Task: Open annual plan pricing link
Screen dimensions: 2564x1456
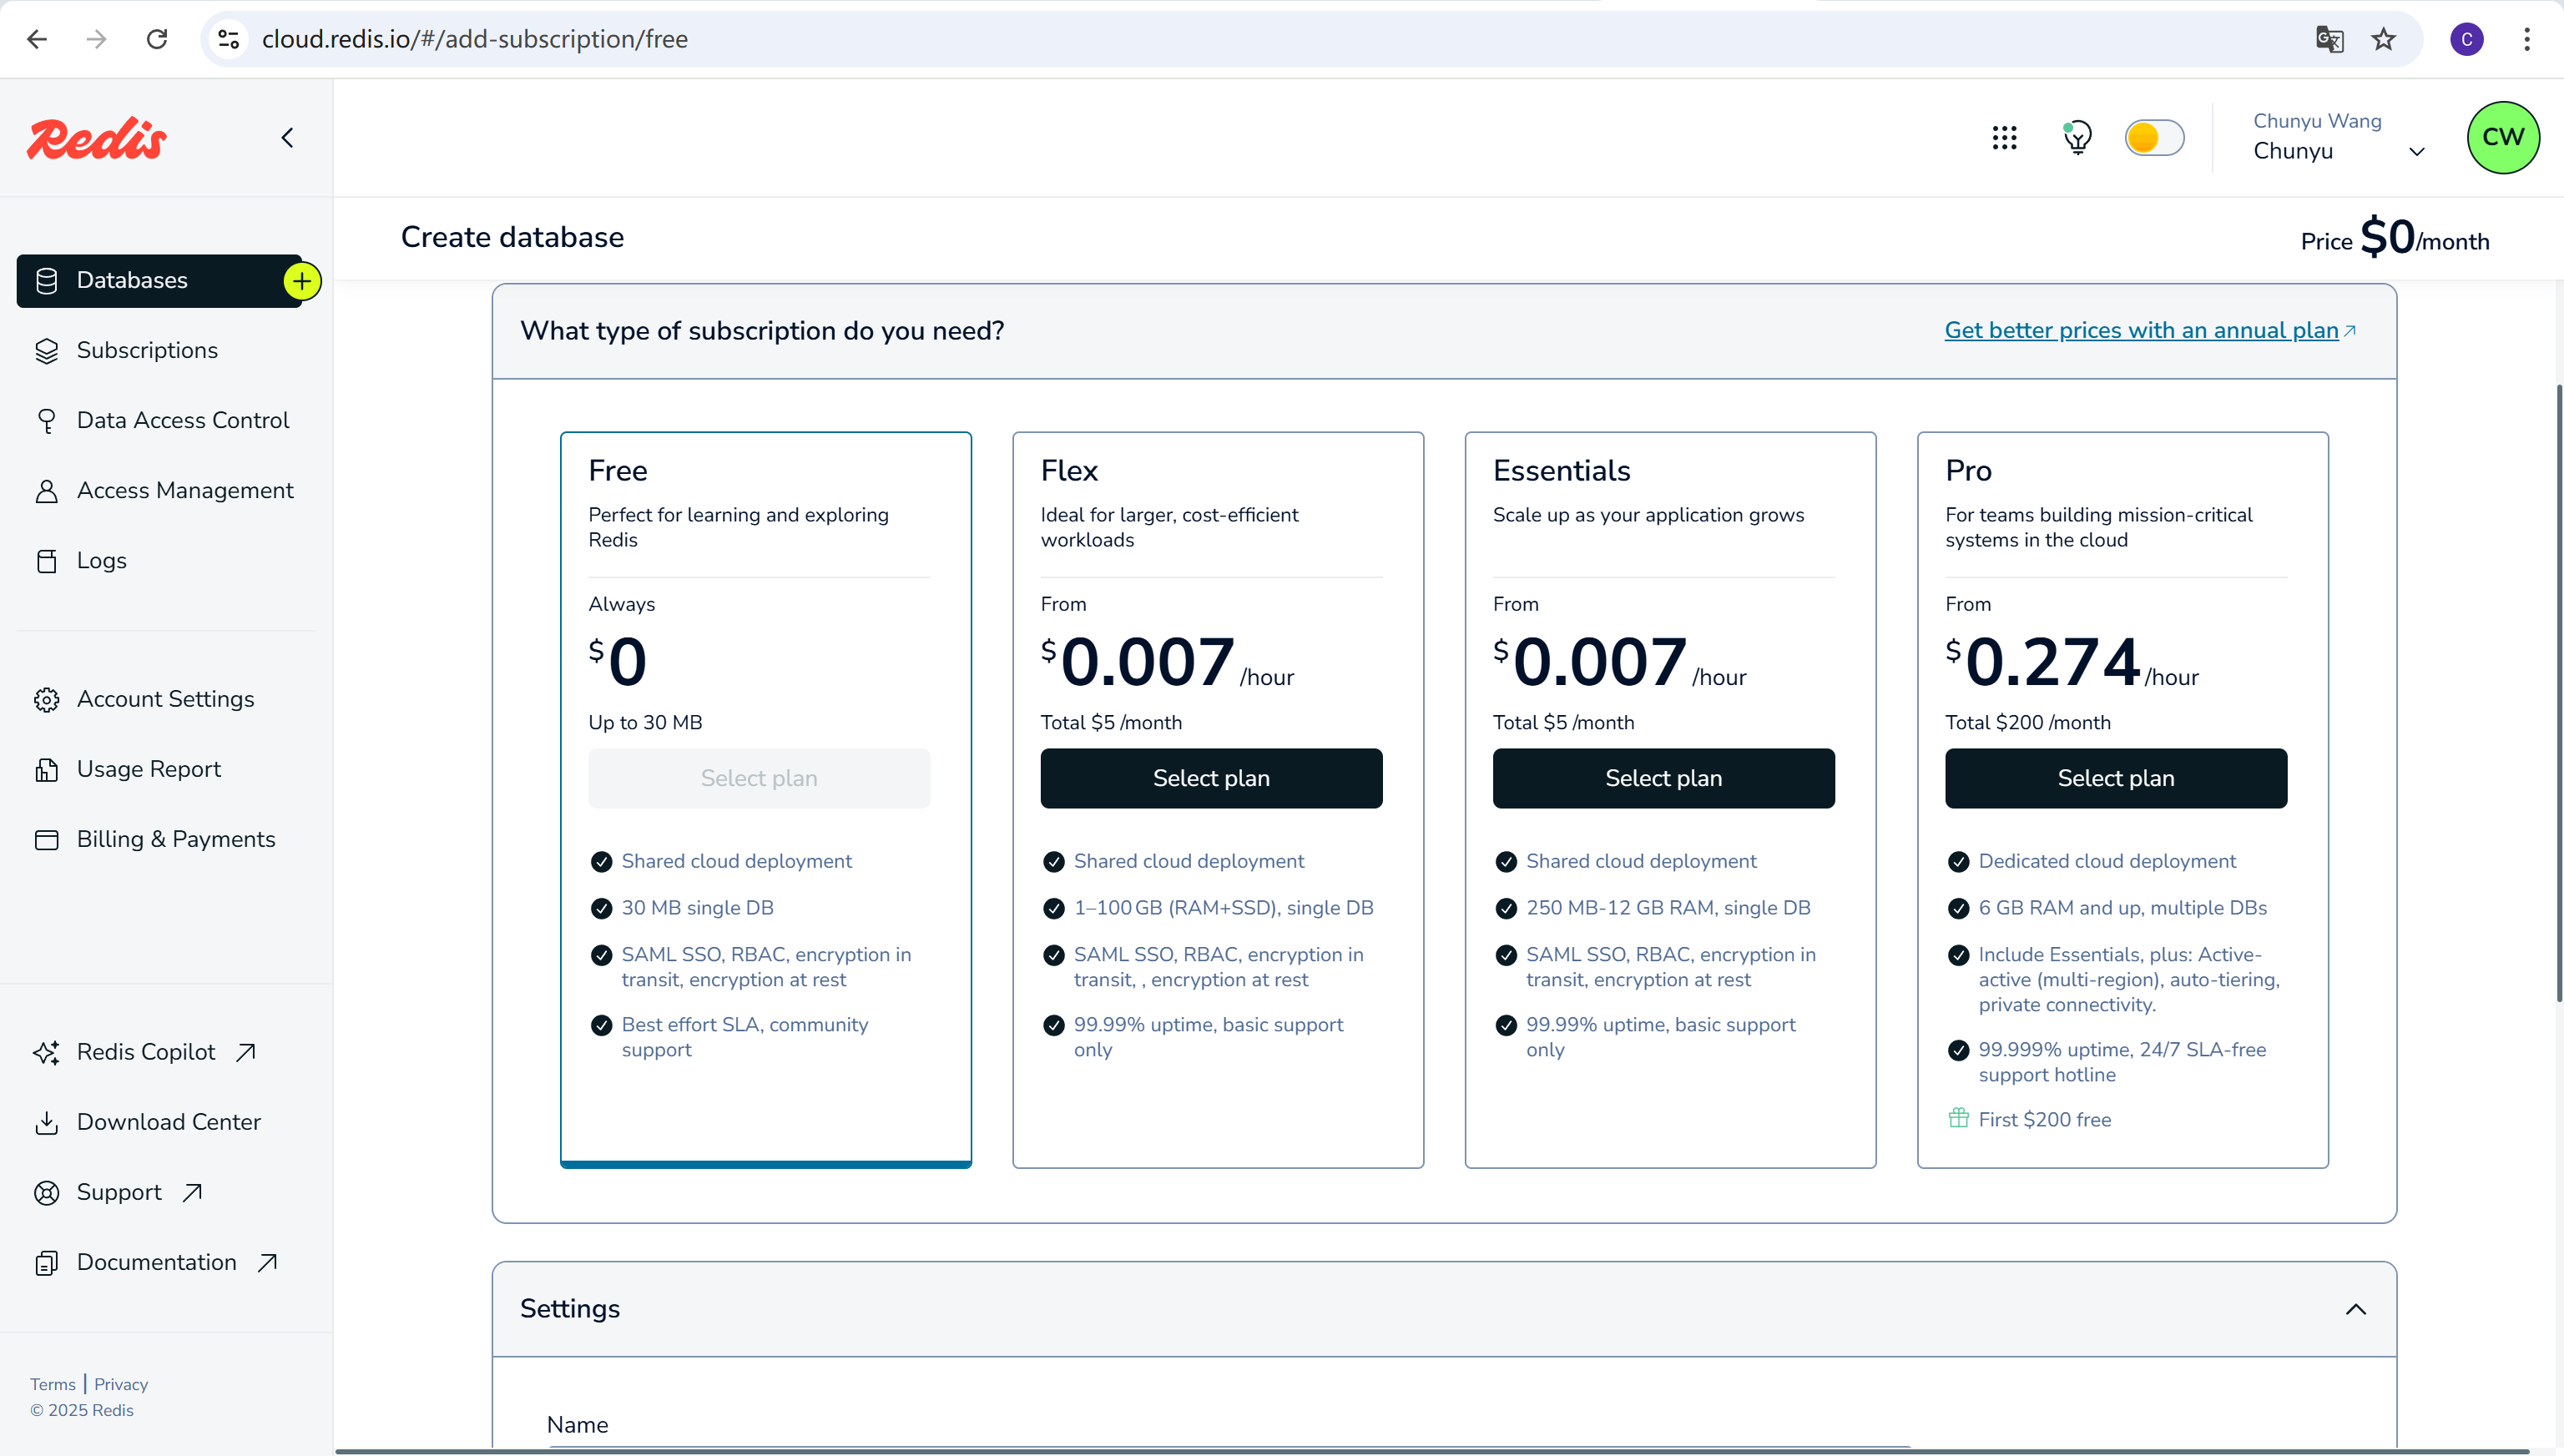Action: pos(2150,330)
